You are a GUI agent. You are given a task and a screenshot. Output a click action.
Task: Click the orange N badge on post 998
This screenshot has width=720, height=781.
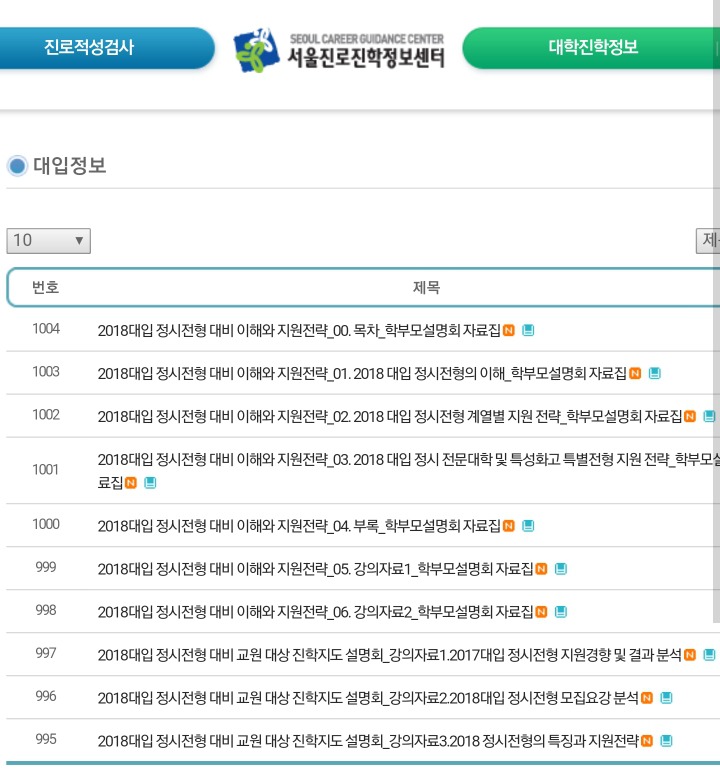541,612
